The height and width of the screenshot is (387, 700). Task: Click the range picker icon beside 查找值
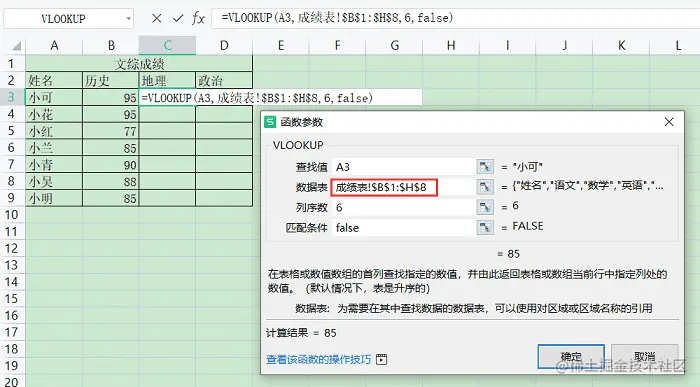pyautogui.click(x=485, y=167)
